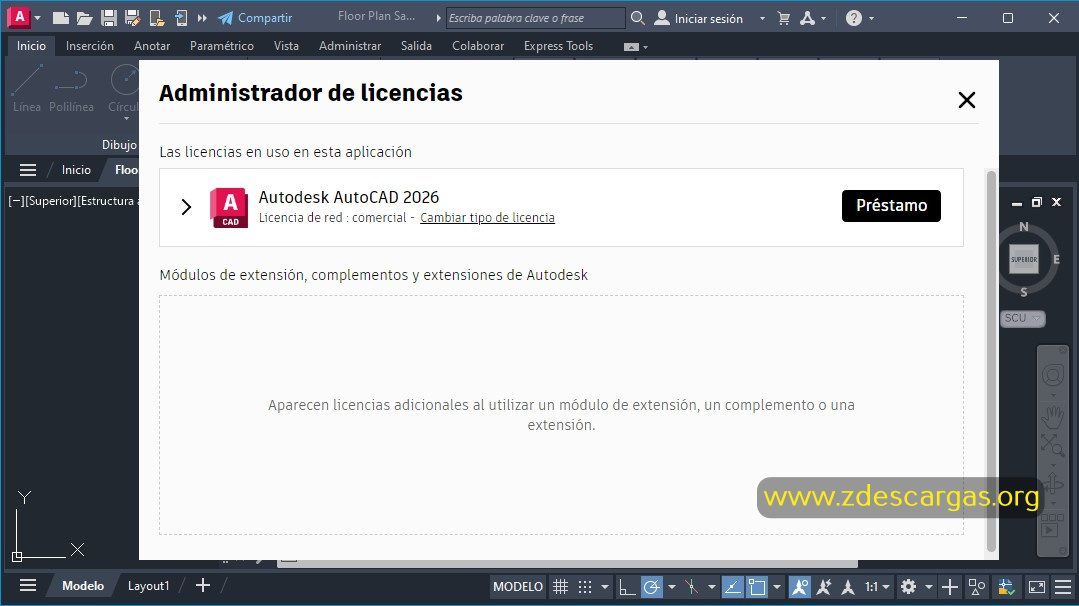Click the Help question mark icon
Viewport: 1079px width, 606px height.
coord(854,18)
